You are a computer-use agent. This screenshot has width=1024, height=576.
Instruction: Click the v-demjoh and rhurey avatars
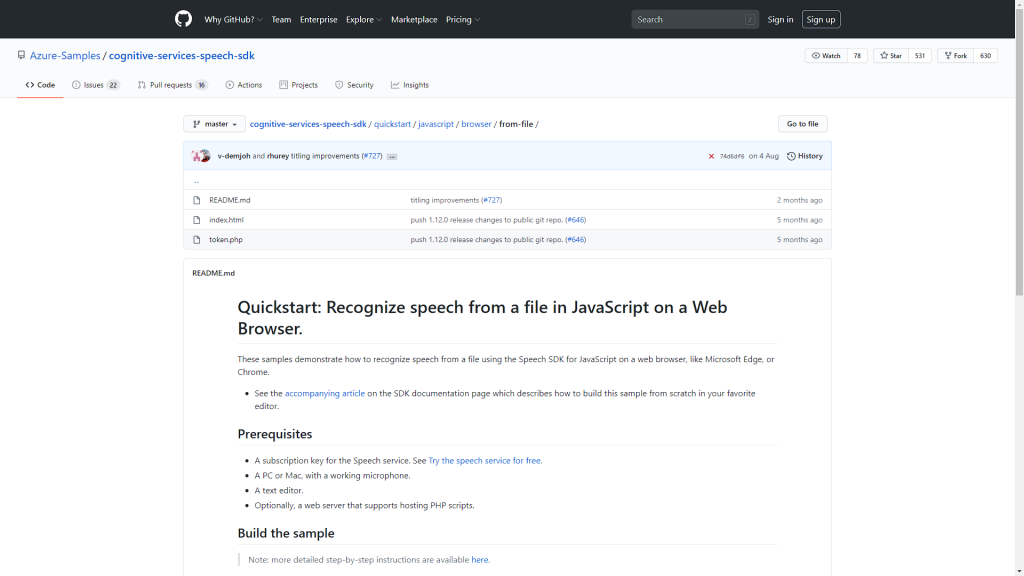point(201,156)
